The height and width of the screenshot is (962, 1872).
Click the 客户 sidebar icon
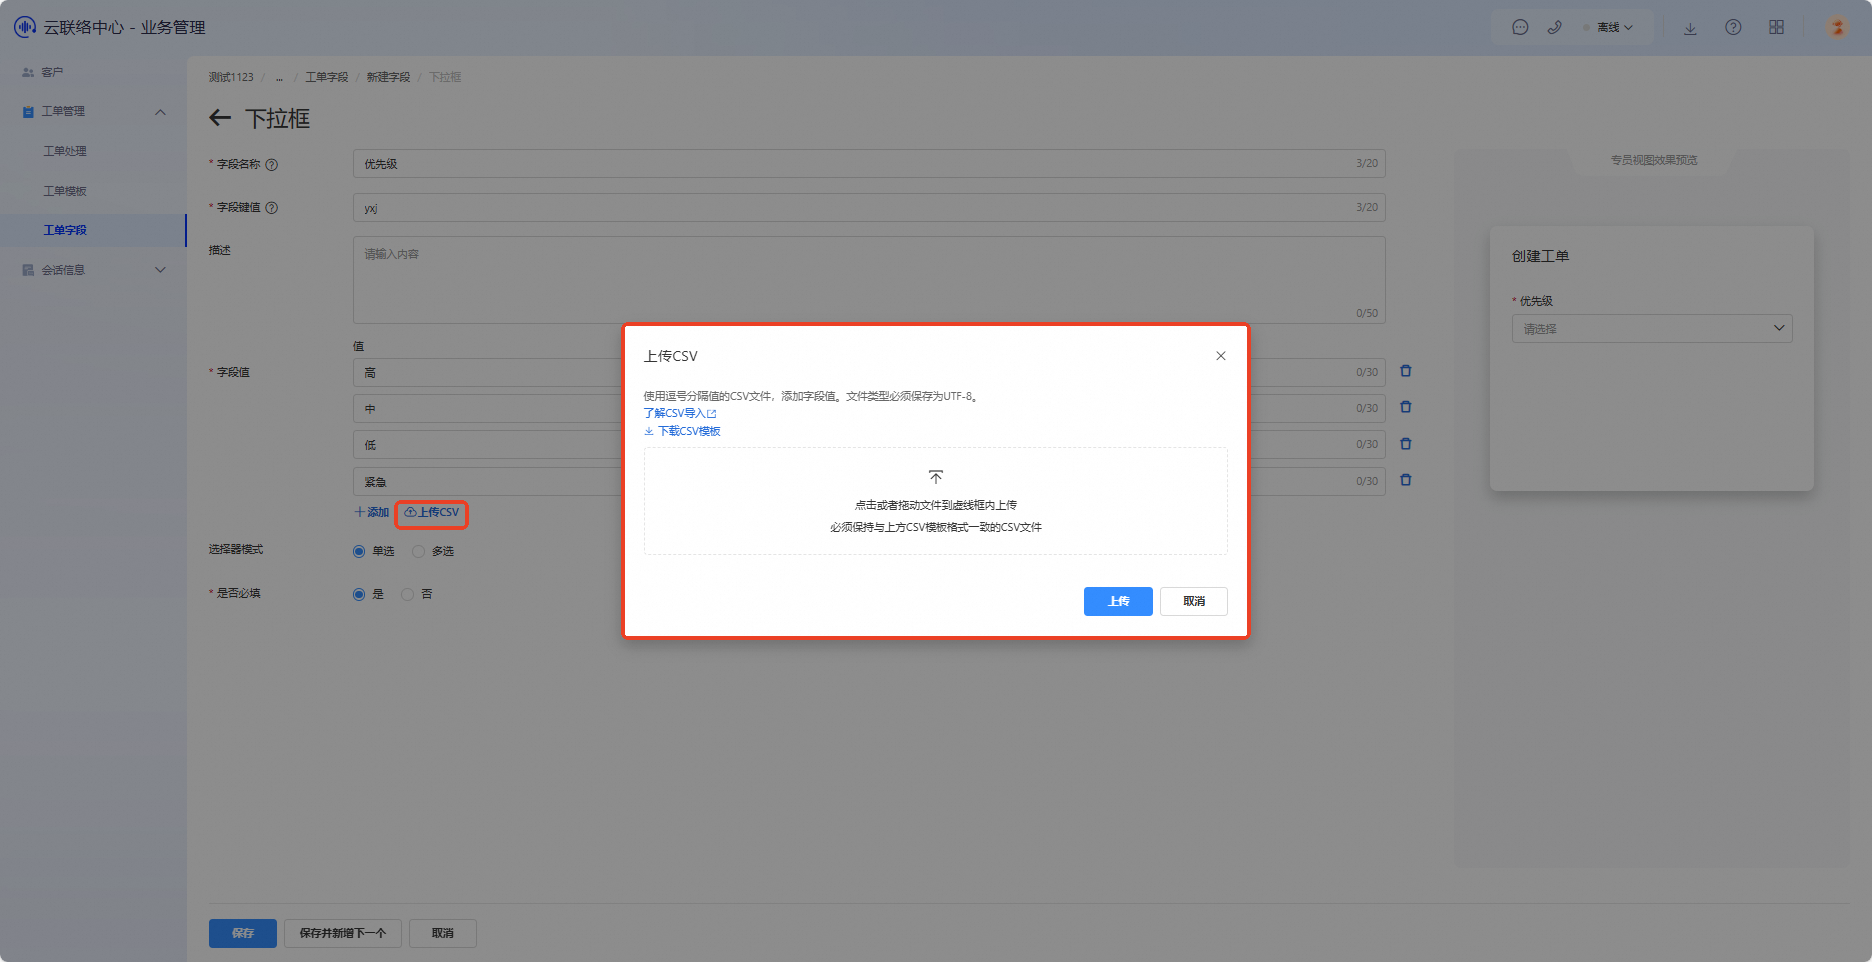pos(28,72)
